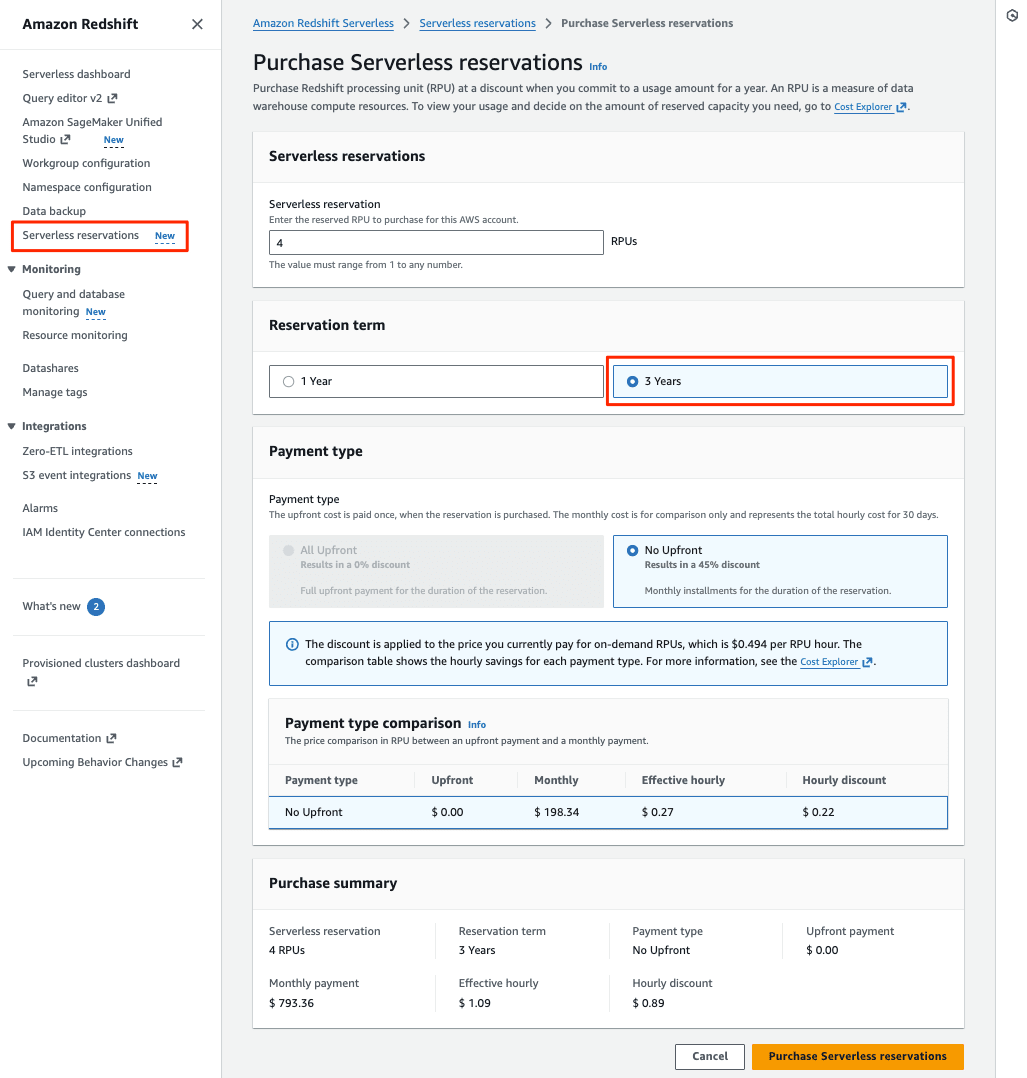Navigate to Serverless dashboard in the sidebar
The height and width of the screenshot is (1078, 1027).
[77, 73]
